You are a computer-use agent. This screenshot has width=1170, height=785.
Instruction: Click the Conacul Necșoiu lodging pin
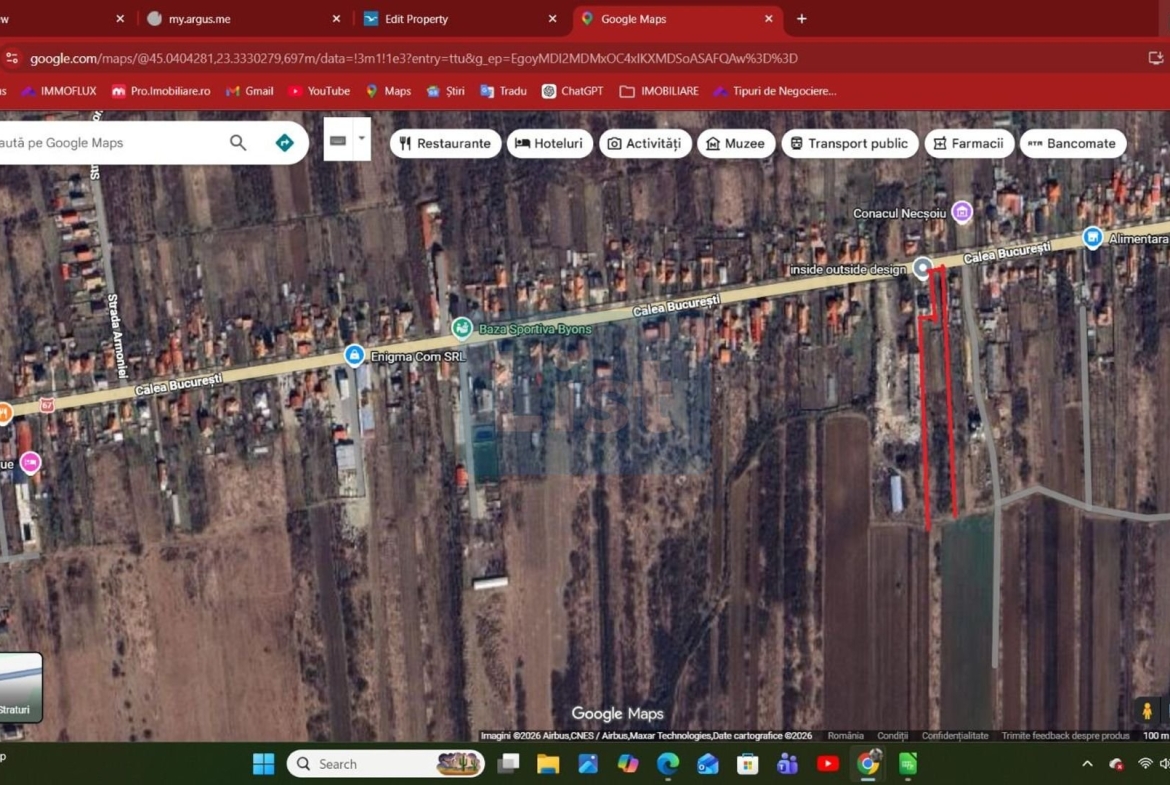(x=961, y=212)
